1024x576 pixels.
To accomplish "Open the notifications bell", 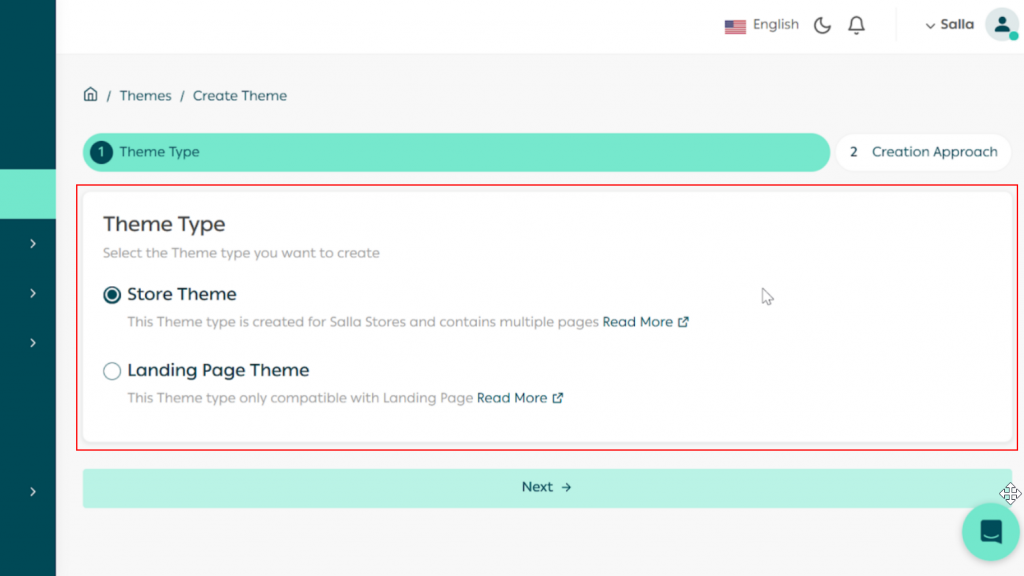I will 856,25.
